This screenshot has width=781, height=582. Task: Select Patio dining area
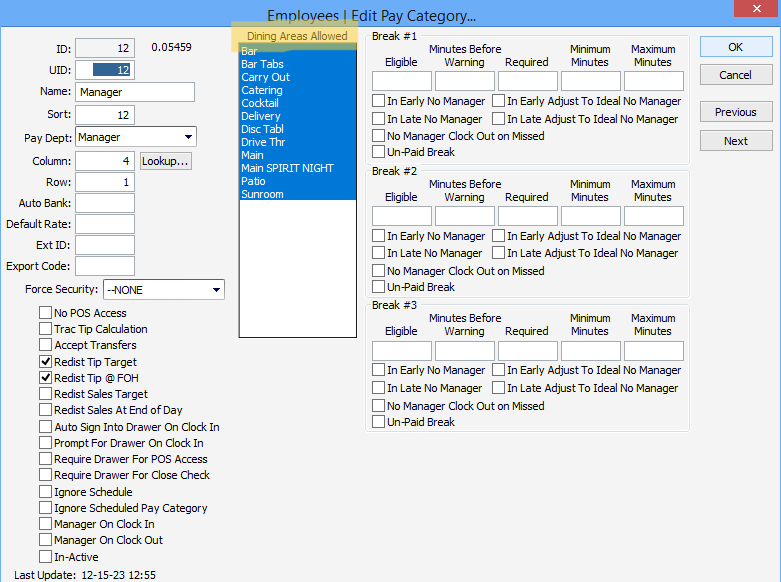point(298,181)
